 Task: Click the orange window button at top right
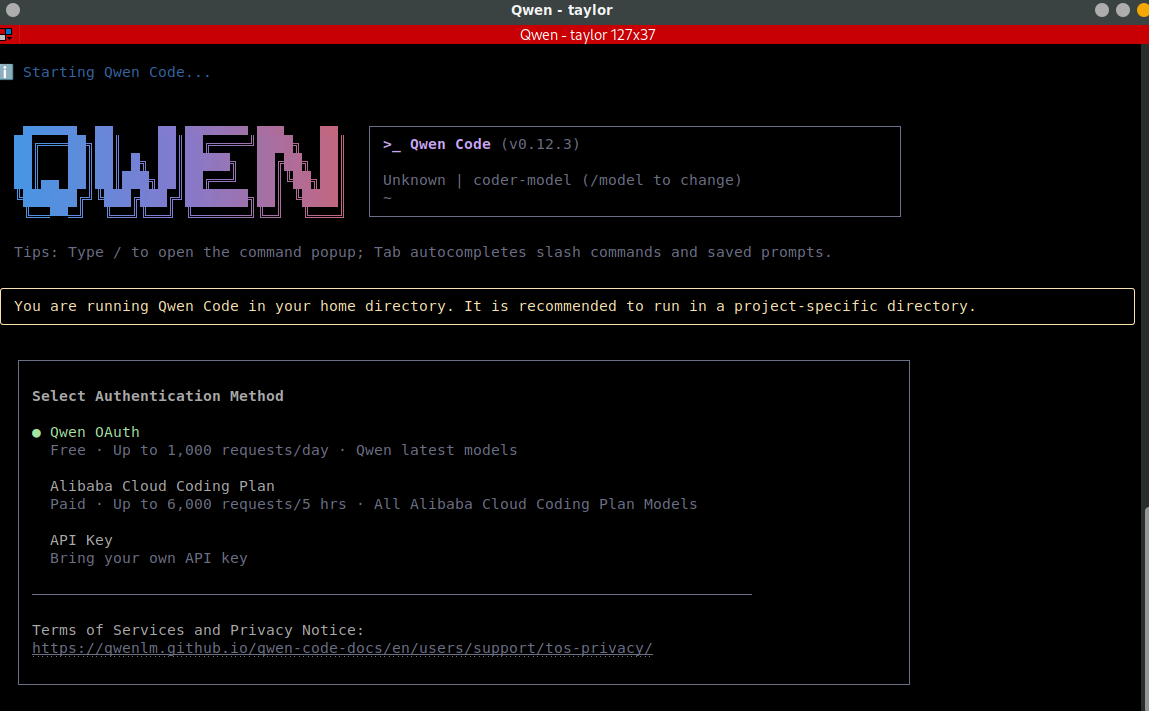click(x=1142, y=10)
